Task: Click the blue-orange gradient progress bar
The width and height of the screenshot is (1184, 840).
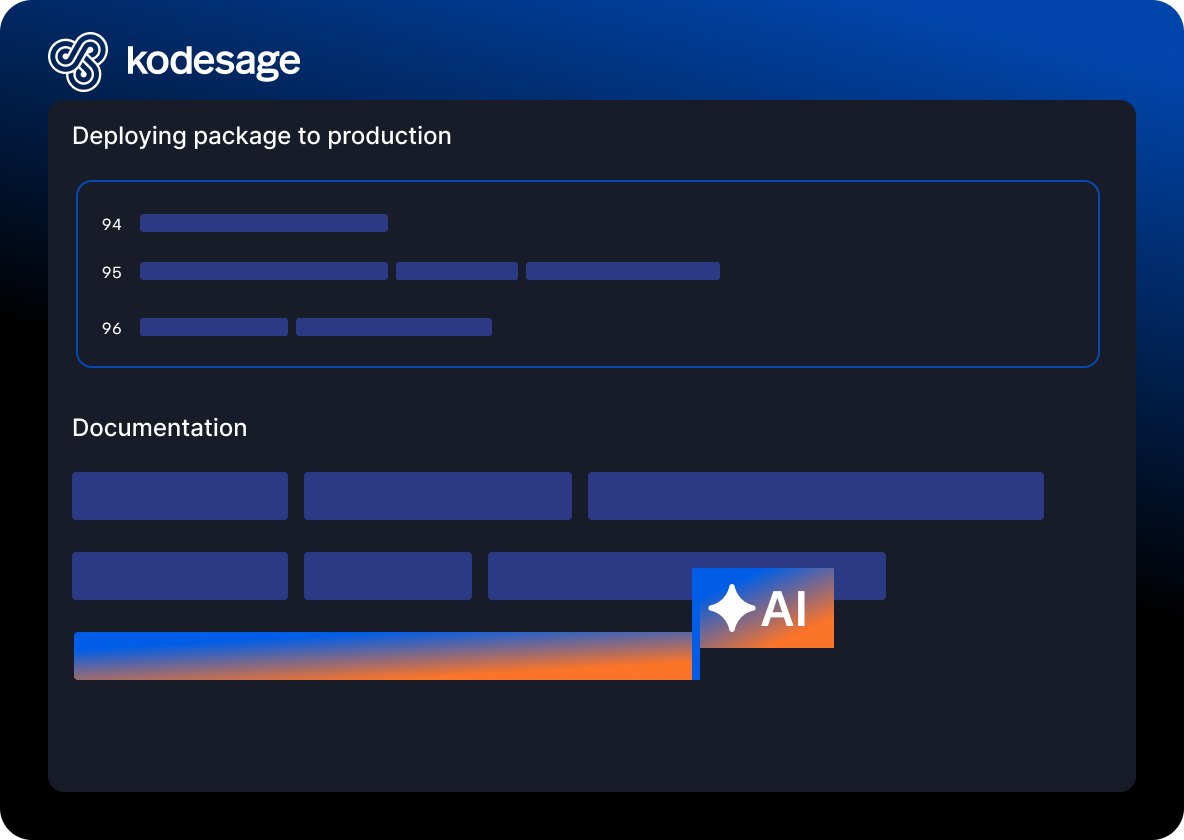Action: (x=383, y=656)
